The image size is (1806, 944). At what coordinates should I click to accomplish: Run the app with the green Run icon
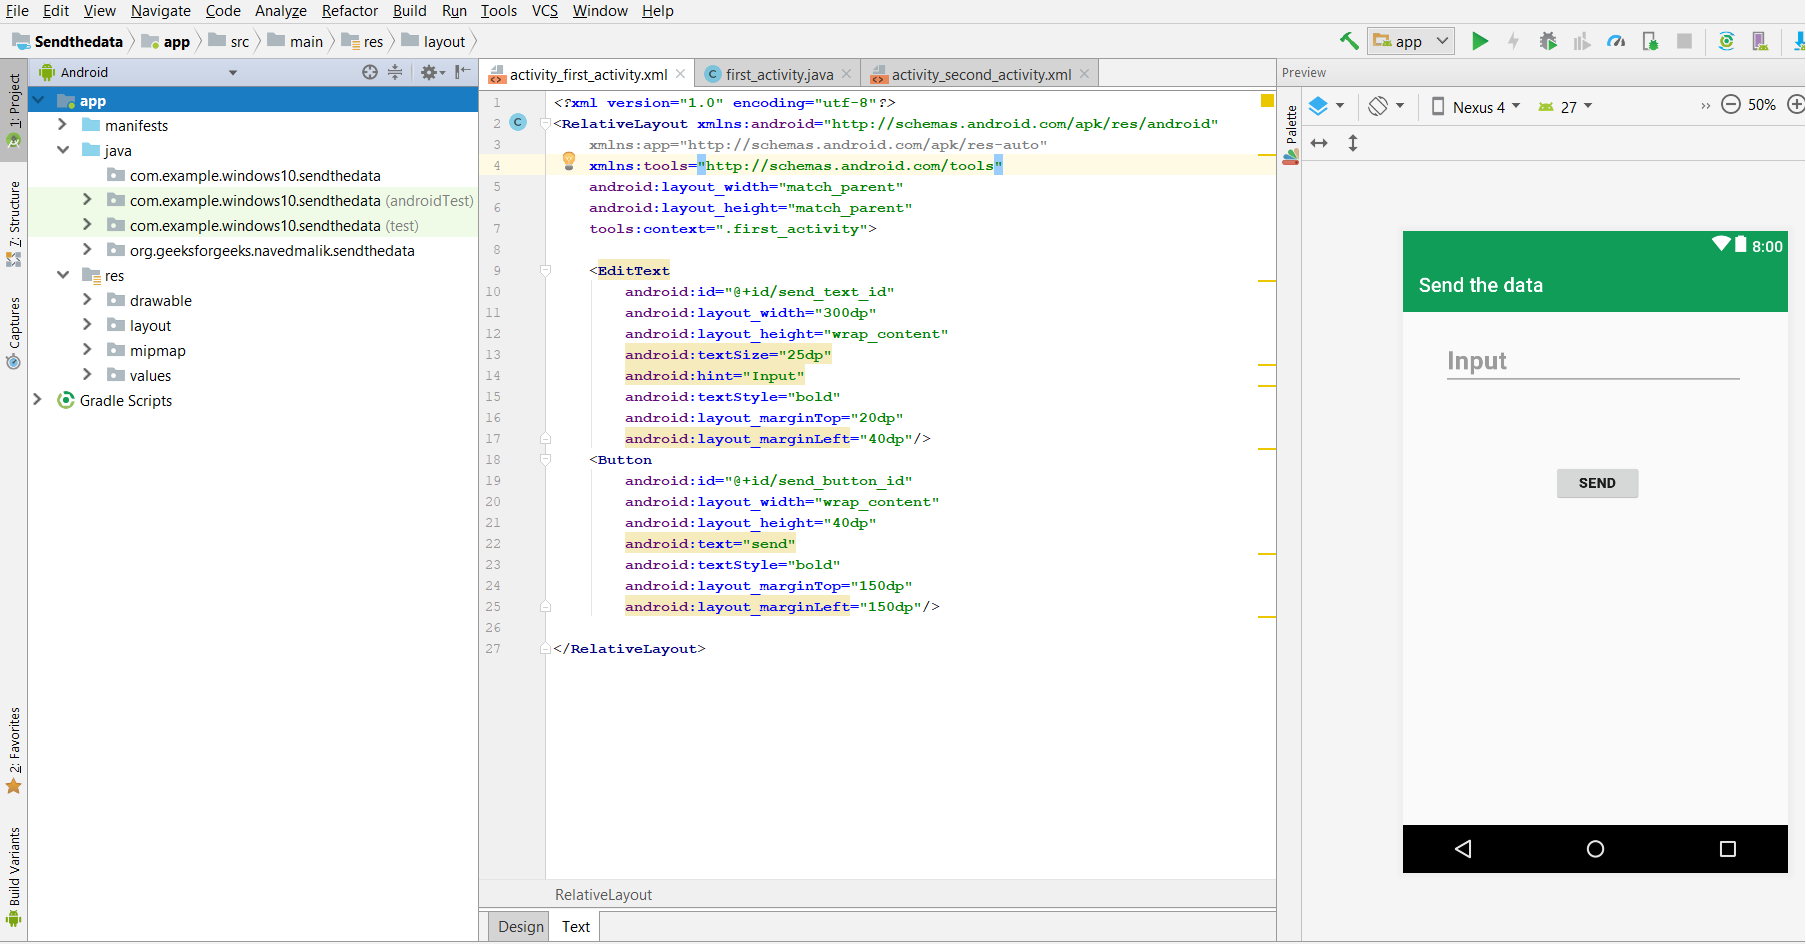(x=1480, y=41)
